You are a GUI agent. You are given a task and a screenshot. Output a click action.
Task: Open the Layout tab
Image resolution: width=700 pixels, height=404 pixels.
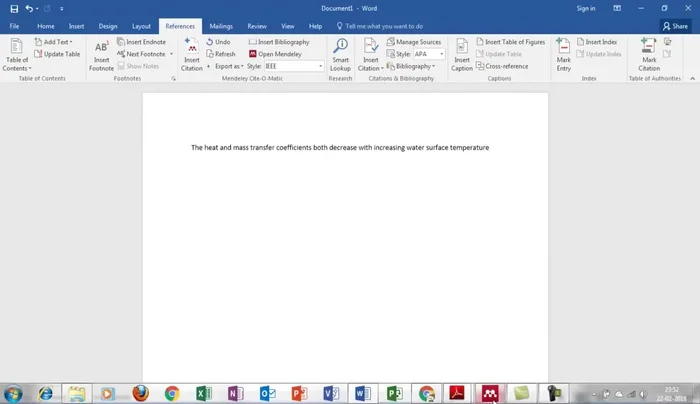pos(141,26)
